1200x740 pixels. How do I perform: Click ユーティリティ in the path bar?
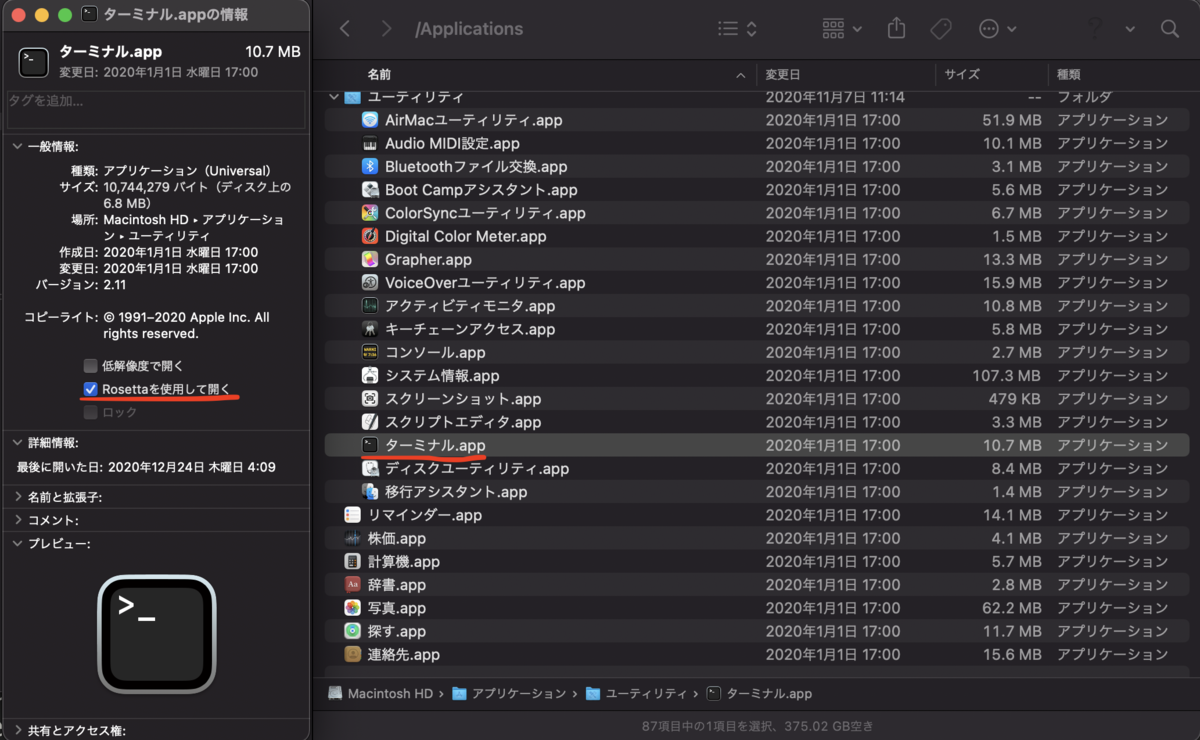click(637, 693)
